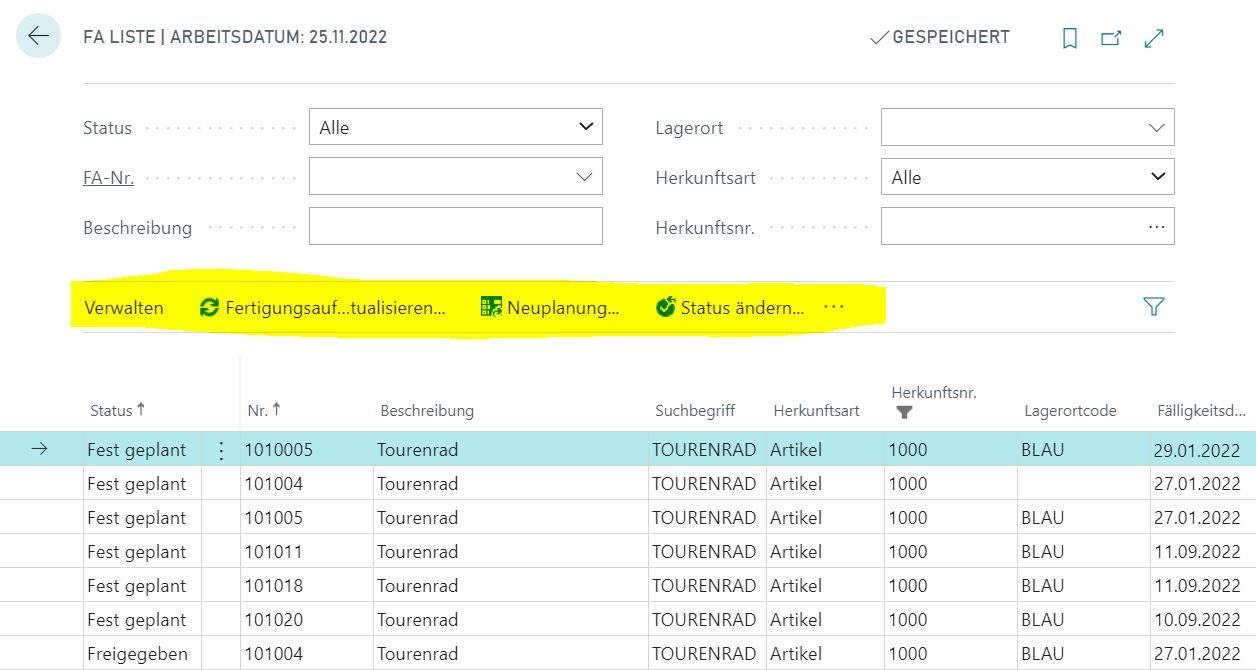Click the Status ändern icon

(666, 307)
